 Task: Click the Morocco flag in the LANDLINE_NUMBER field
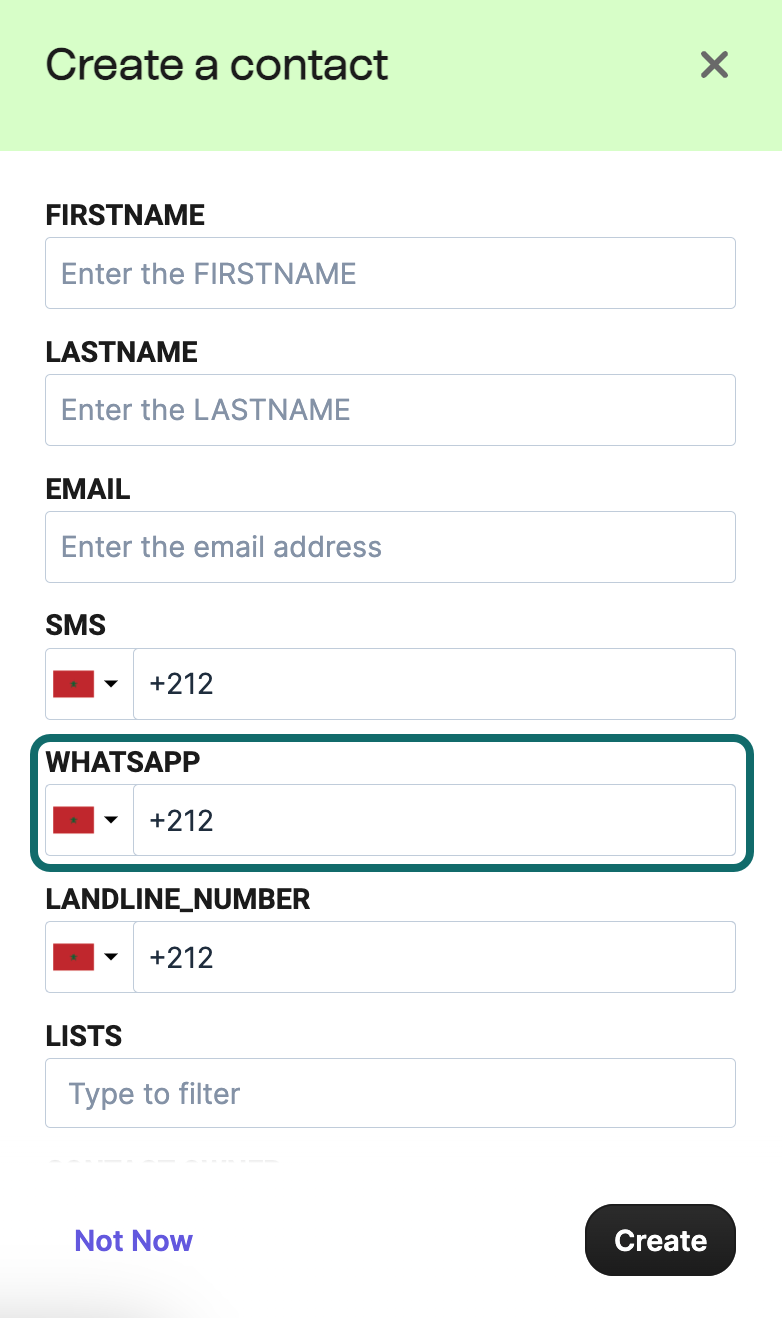(x=72, y=956)
